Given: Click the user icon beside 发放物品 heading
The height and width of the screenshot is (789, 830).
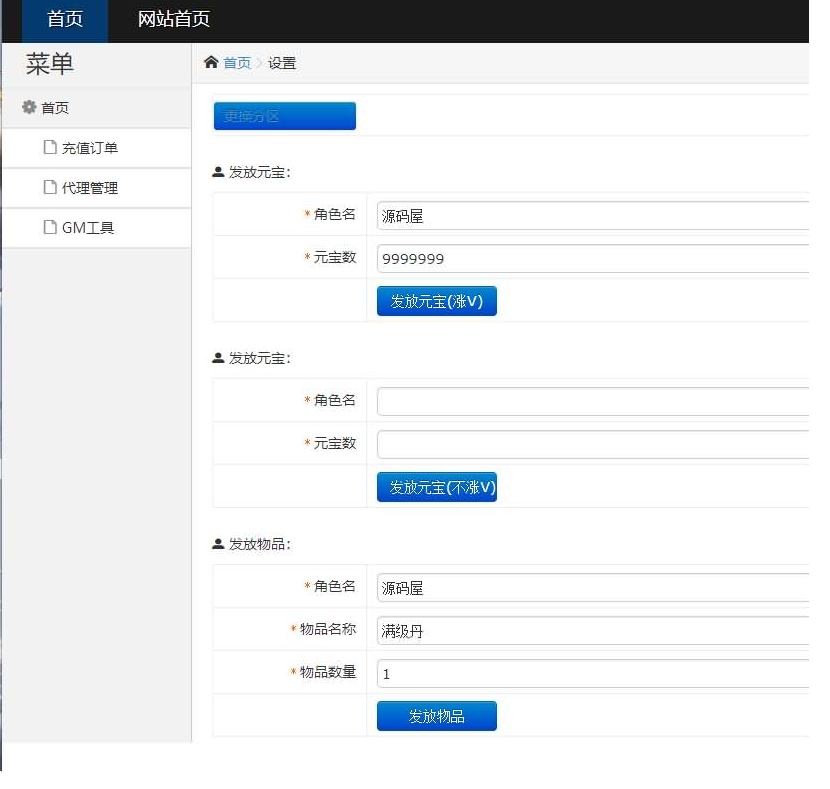Looking at the screenshot, I should 219,545.
